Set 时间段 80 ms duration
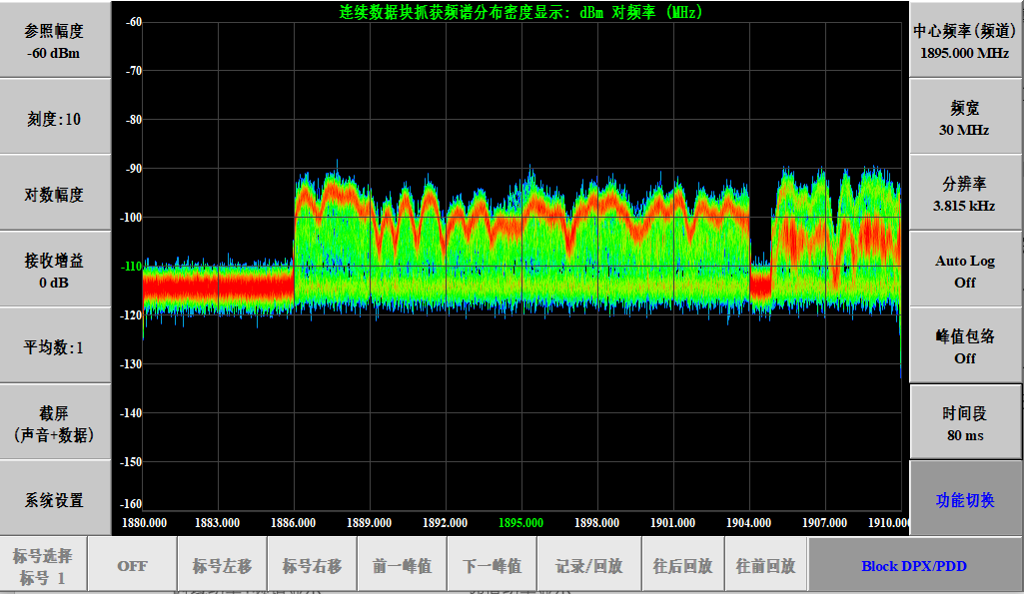This screenshot has width=1024, height=594. [x=965, y=422]
